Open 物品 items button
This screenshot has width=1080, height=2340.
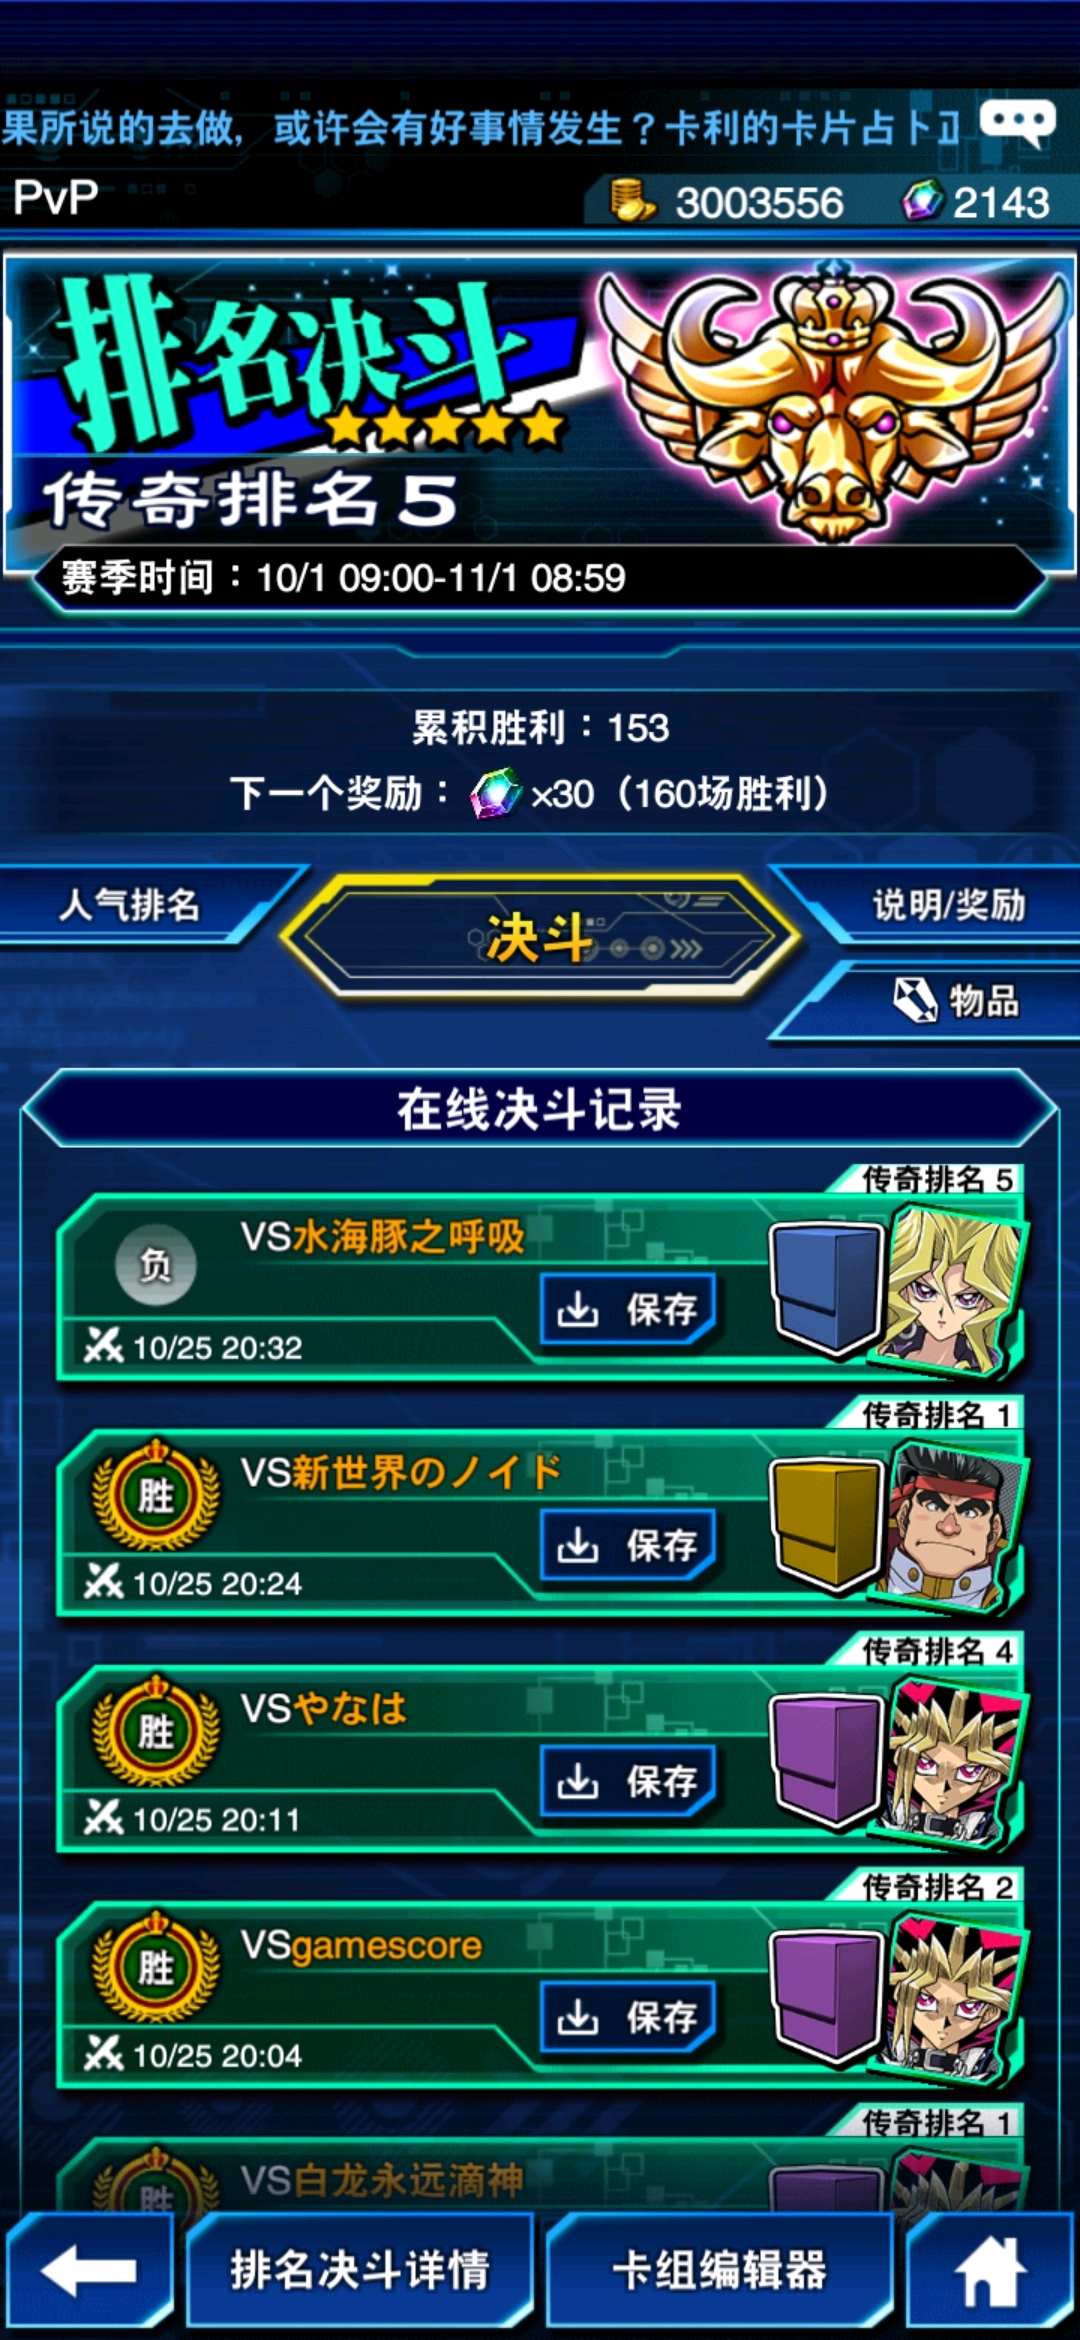930,1000
